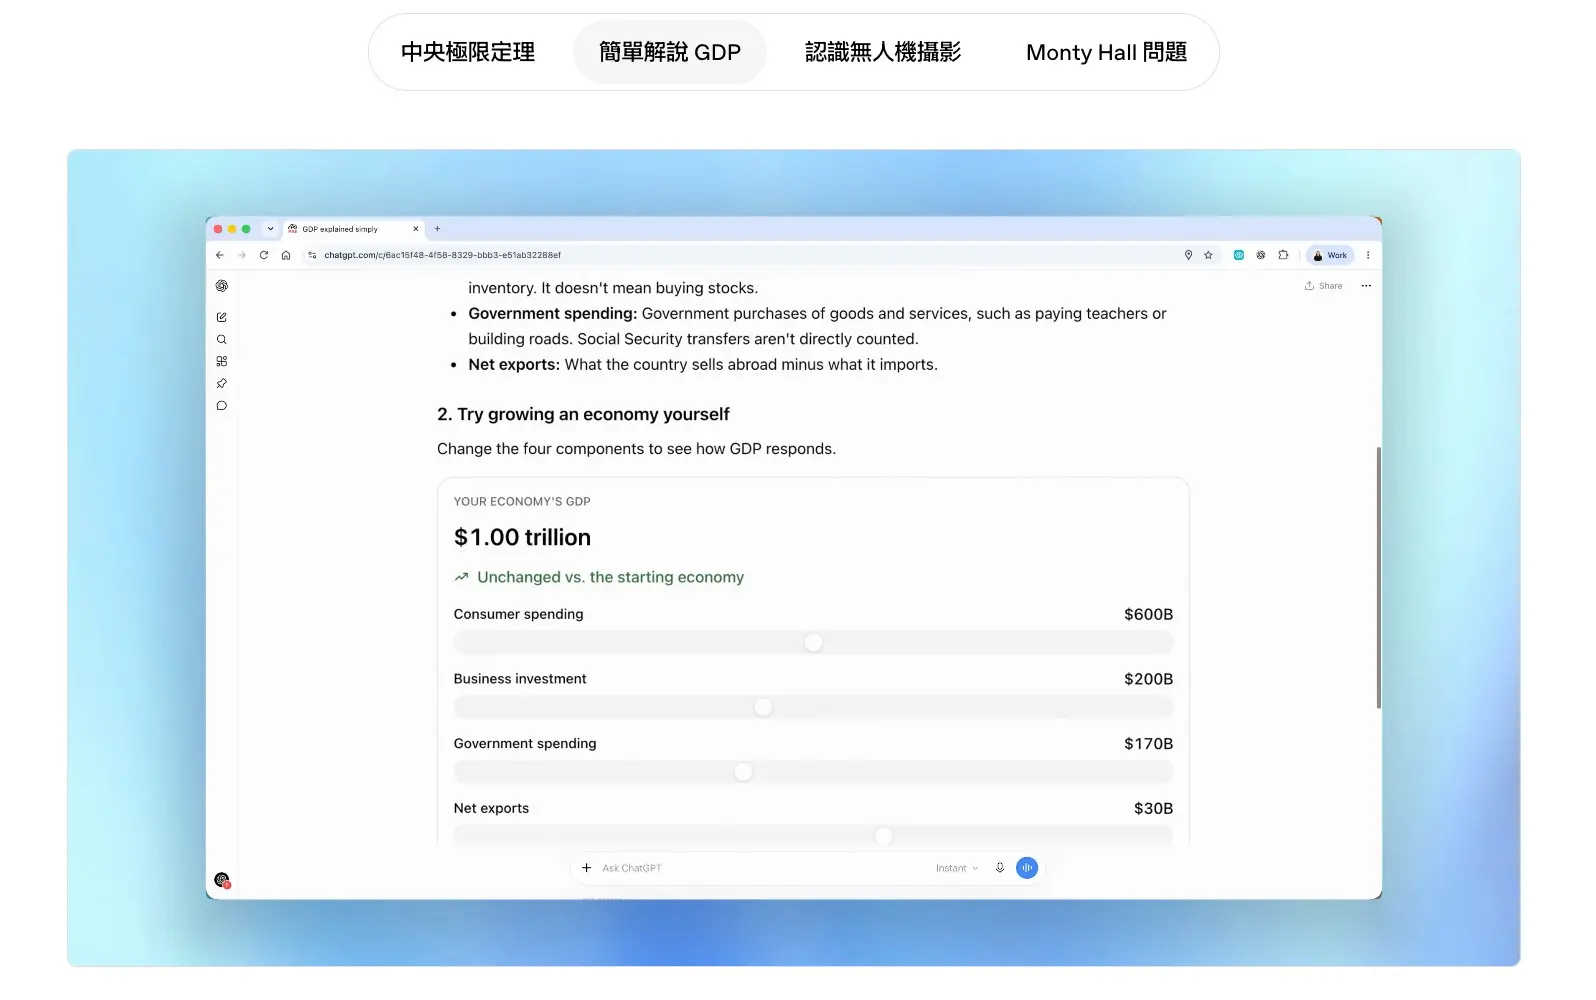Click the page's vertical scrollbar
Viewport: 1596px width, 1000px height.
click(1379, 578)
